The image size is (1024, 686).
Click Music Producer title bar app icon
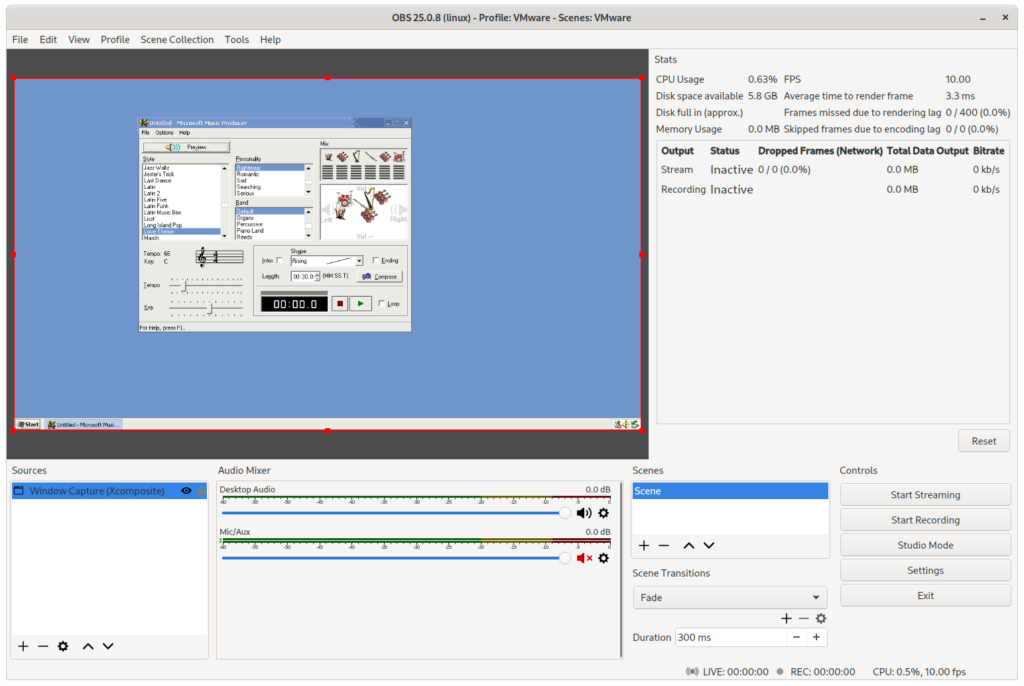click(x=144, y=123)
